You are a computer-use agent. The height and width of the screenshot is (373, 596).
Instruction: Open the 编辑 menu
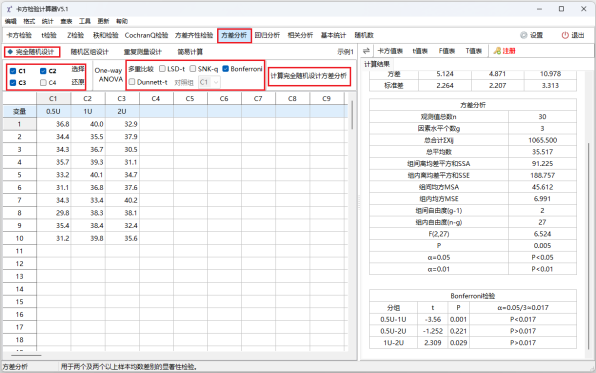coord(11,21)
